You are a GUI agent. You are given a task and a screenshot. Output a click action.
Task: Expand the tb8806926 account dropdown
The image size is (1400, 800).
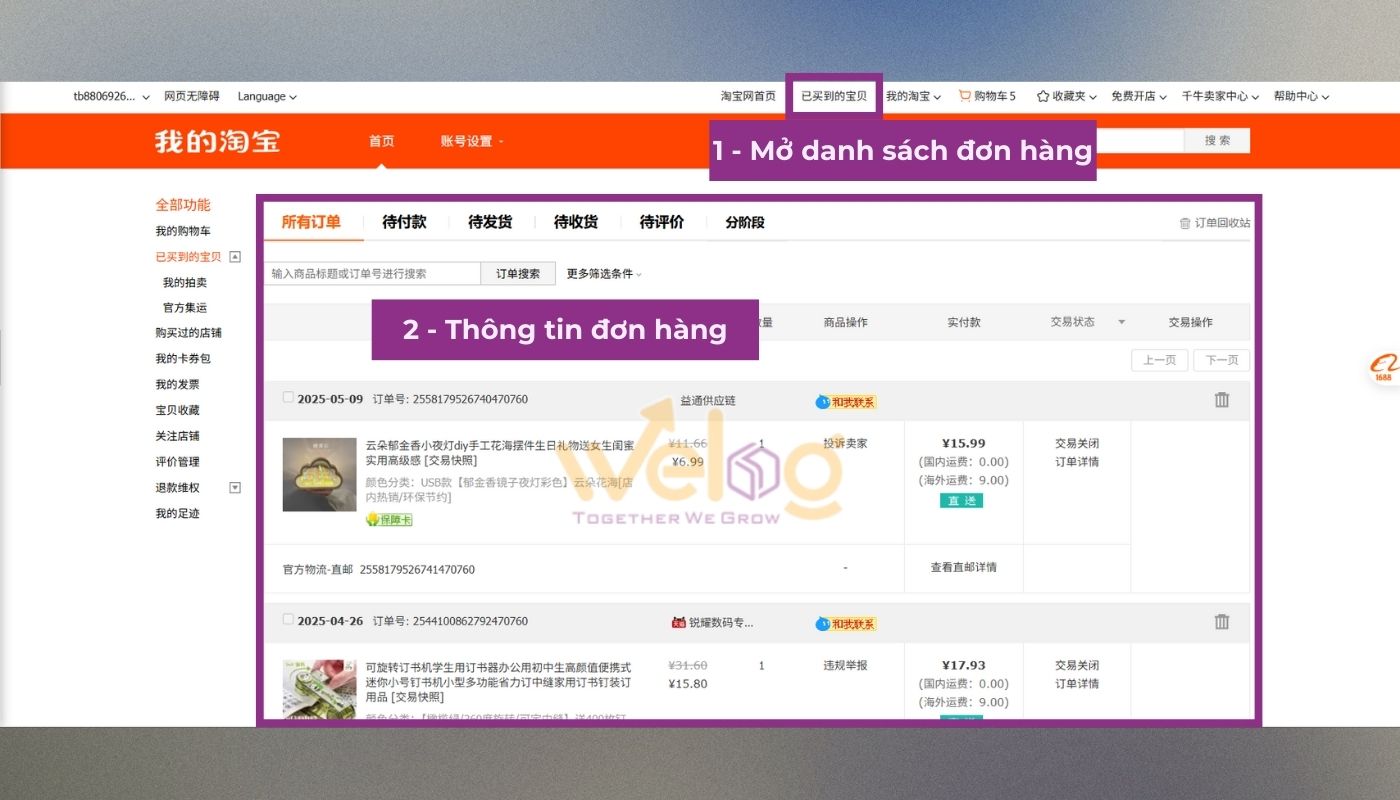pos(111,97)
